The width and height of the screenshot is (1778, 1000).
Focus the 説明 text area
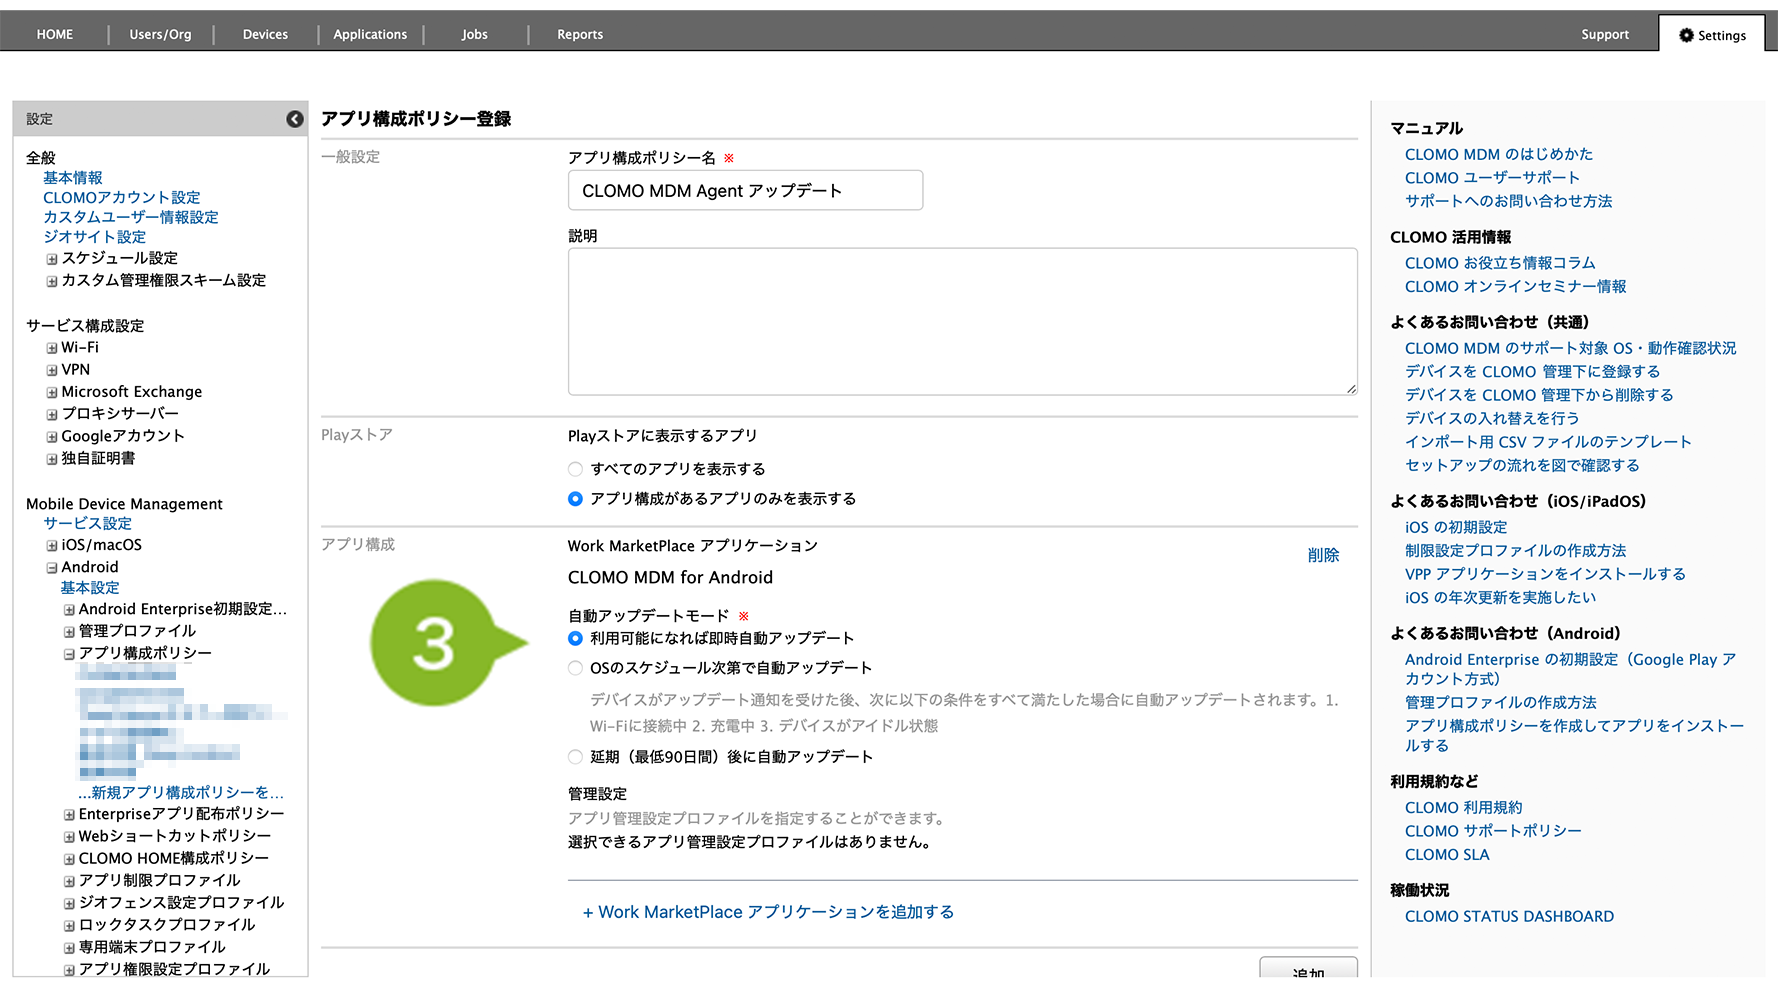[963, 322]
